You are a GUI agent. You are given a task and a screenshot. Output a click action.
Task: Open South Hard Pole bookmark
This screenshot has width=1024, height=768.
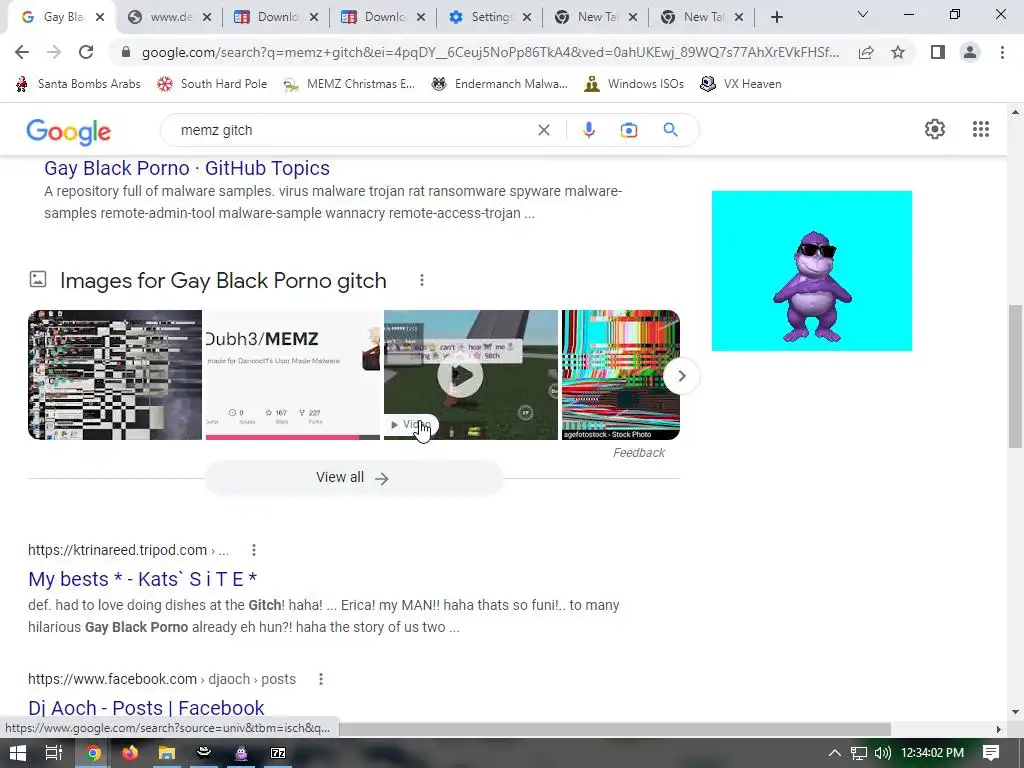213,84
